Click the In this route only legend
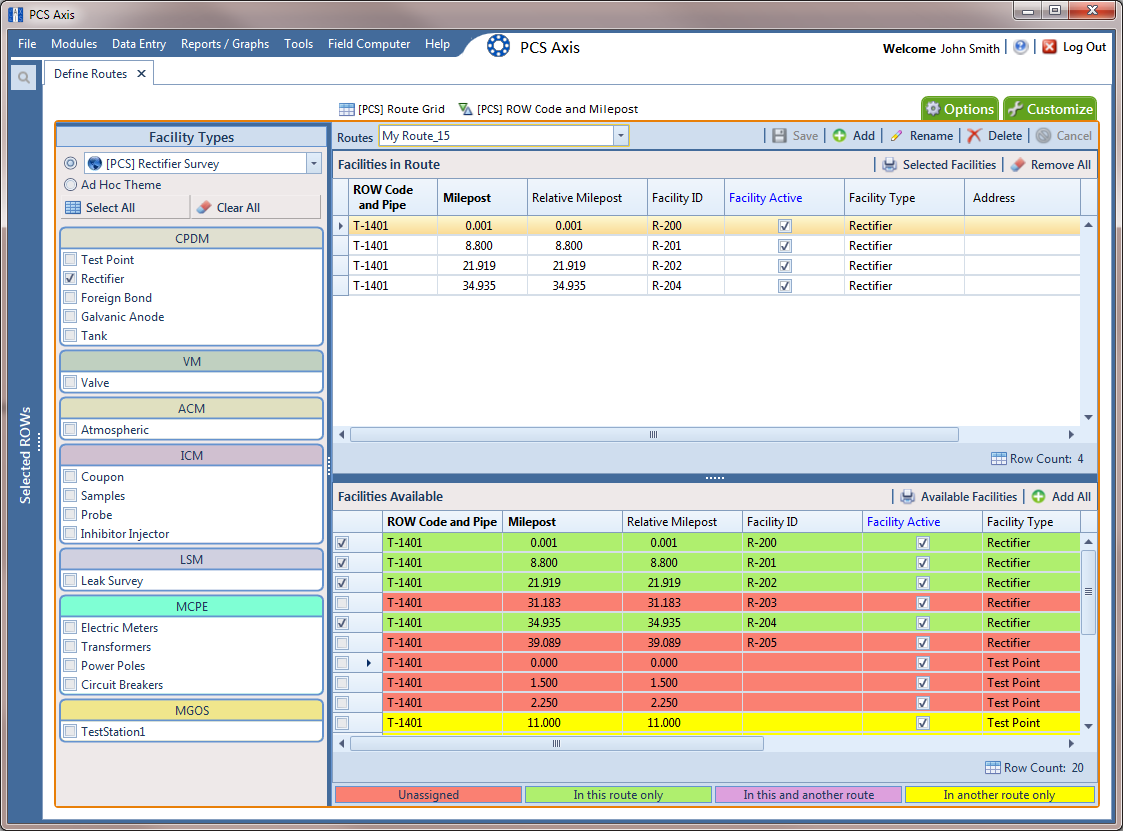This screenshot has width=1123, height=831. coord(618,794)
